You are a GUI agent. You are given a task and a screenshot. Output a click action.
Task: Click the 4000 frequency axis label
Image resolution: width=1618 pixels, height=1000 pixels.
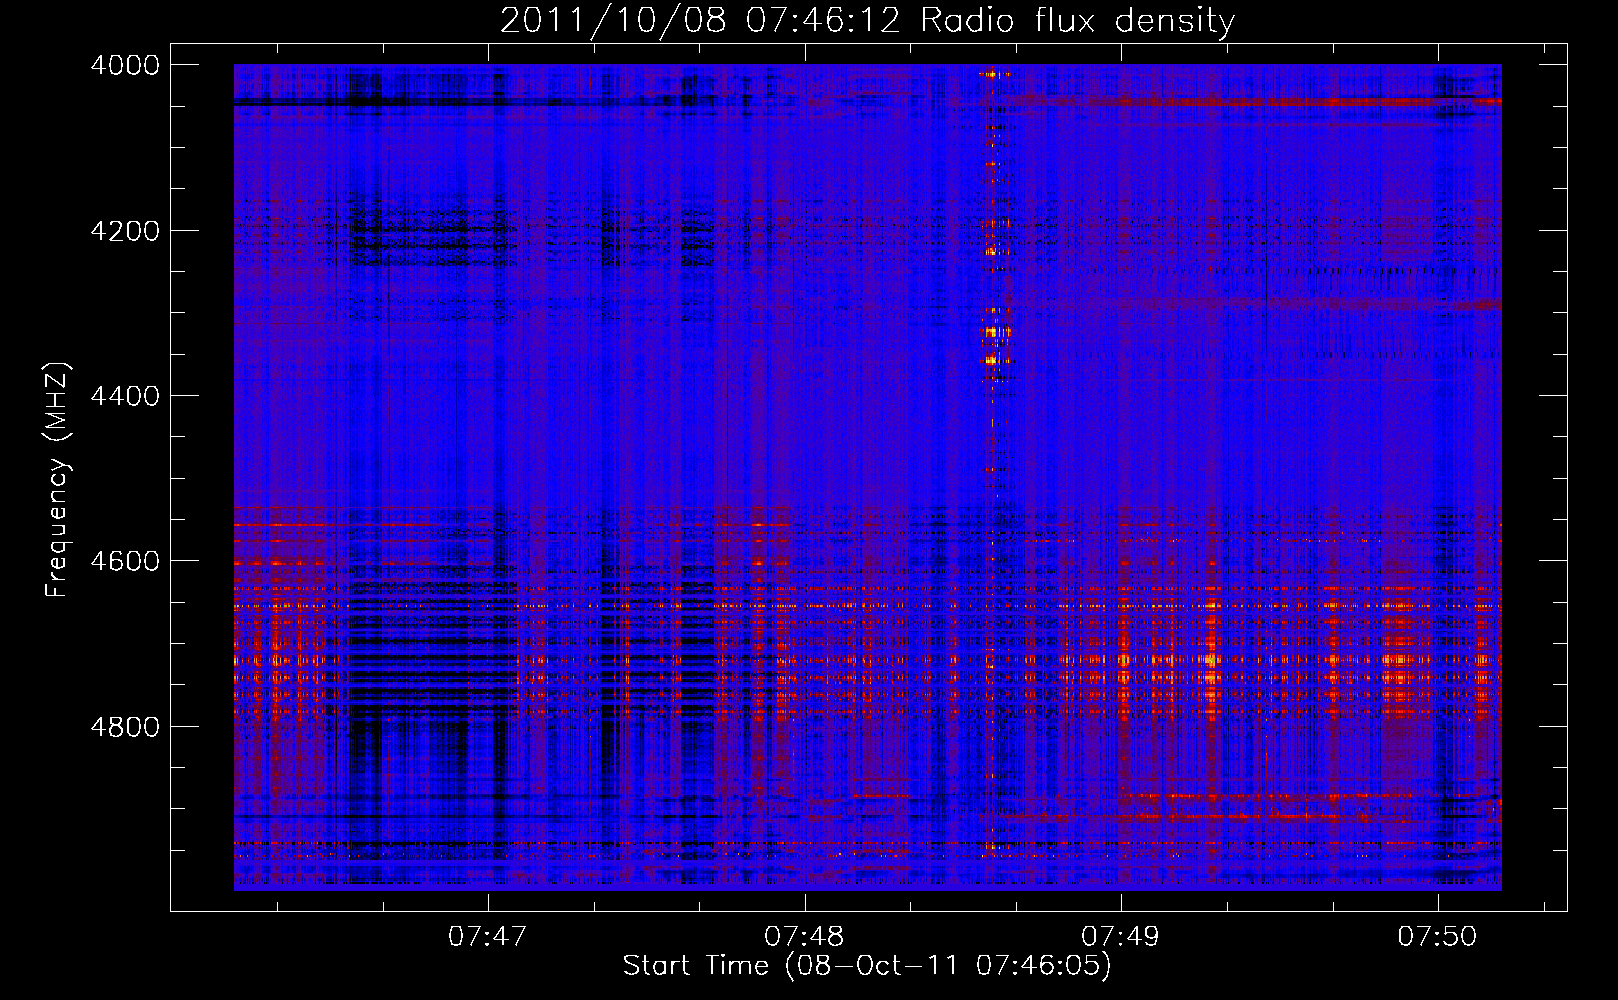tap(125, 65)
